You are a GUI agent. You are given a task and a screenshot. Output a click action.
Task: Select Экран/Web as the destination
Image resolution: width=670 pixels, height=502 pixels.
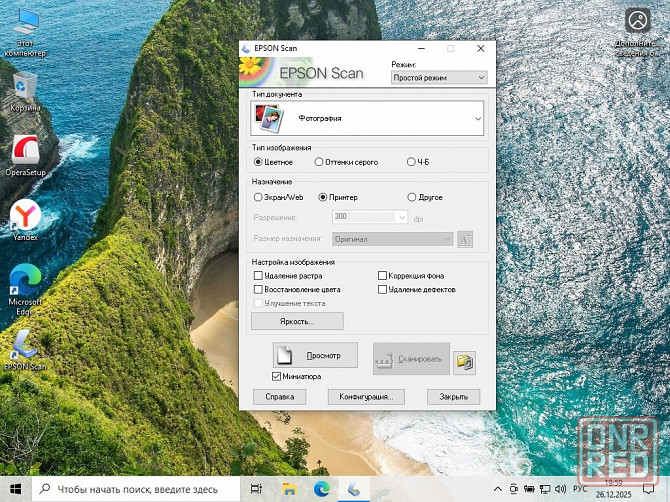point(259,198)
